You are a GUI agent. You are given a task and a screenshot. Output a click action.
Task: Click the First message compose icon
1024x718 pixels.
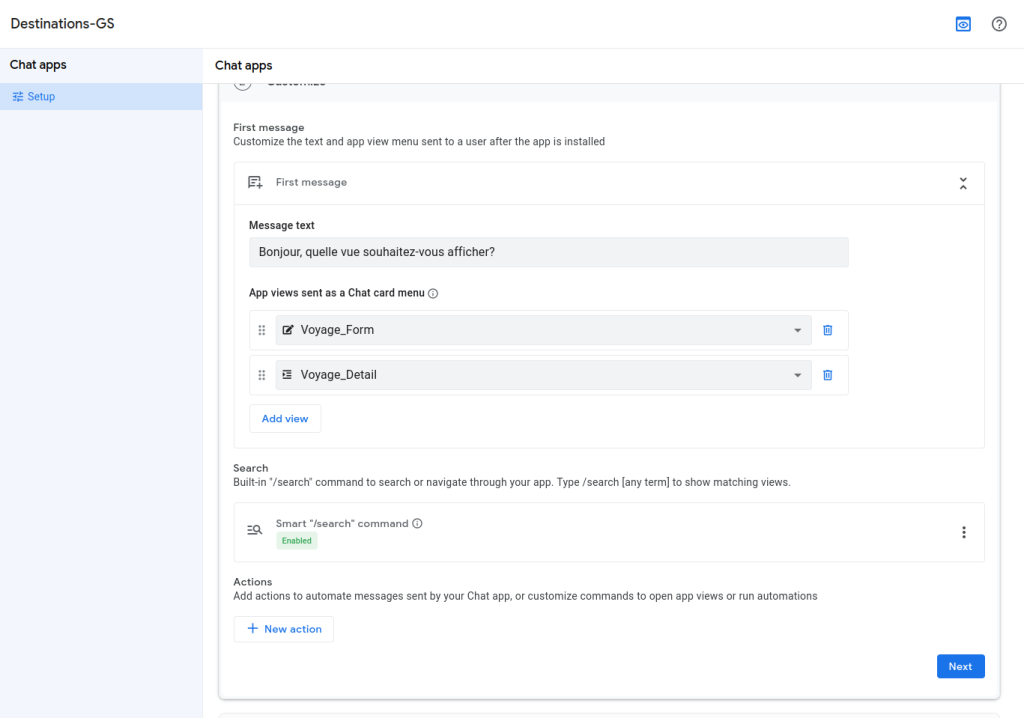(255, 182)
